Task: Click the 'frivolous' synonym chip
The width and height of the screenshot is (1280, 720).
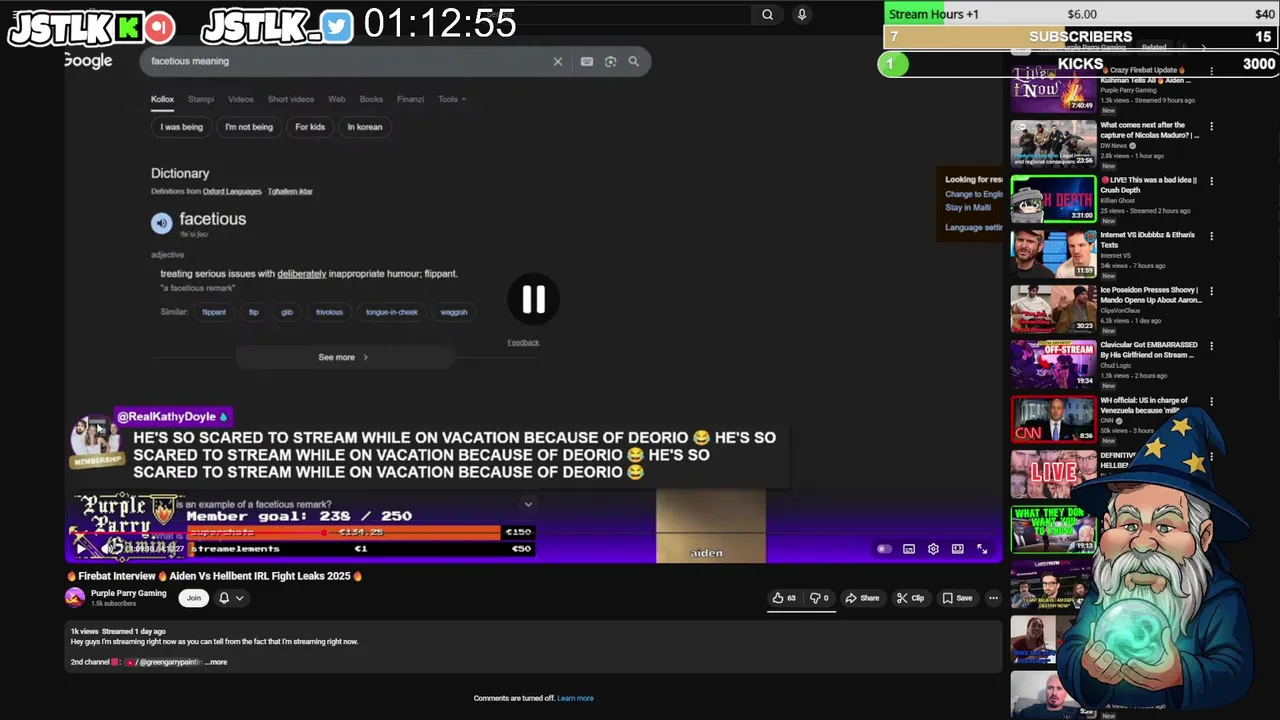Action: click(x=329, y=312)
